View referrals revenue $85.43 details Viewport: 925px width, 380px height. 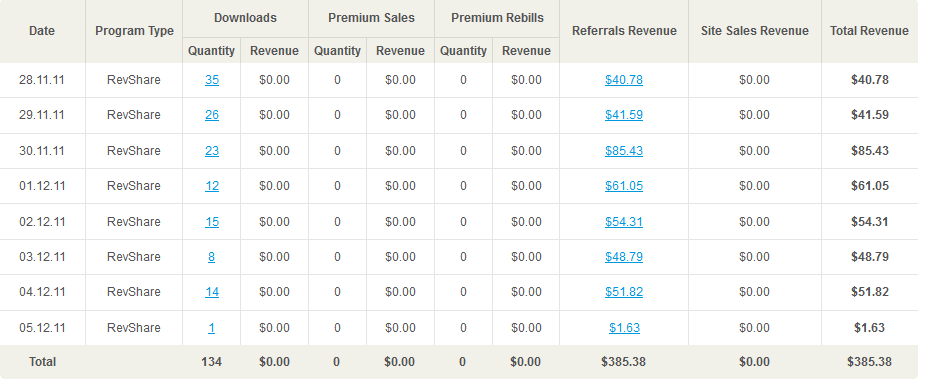pos(624,151)
